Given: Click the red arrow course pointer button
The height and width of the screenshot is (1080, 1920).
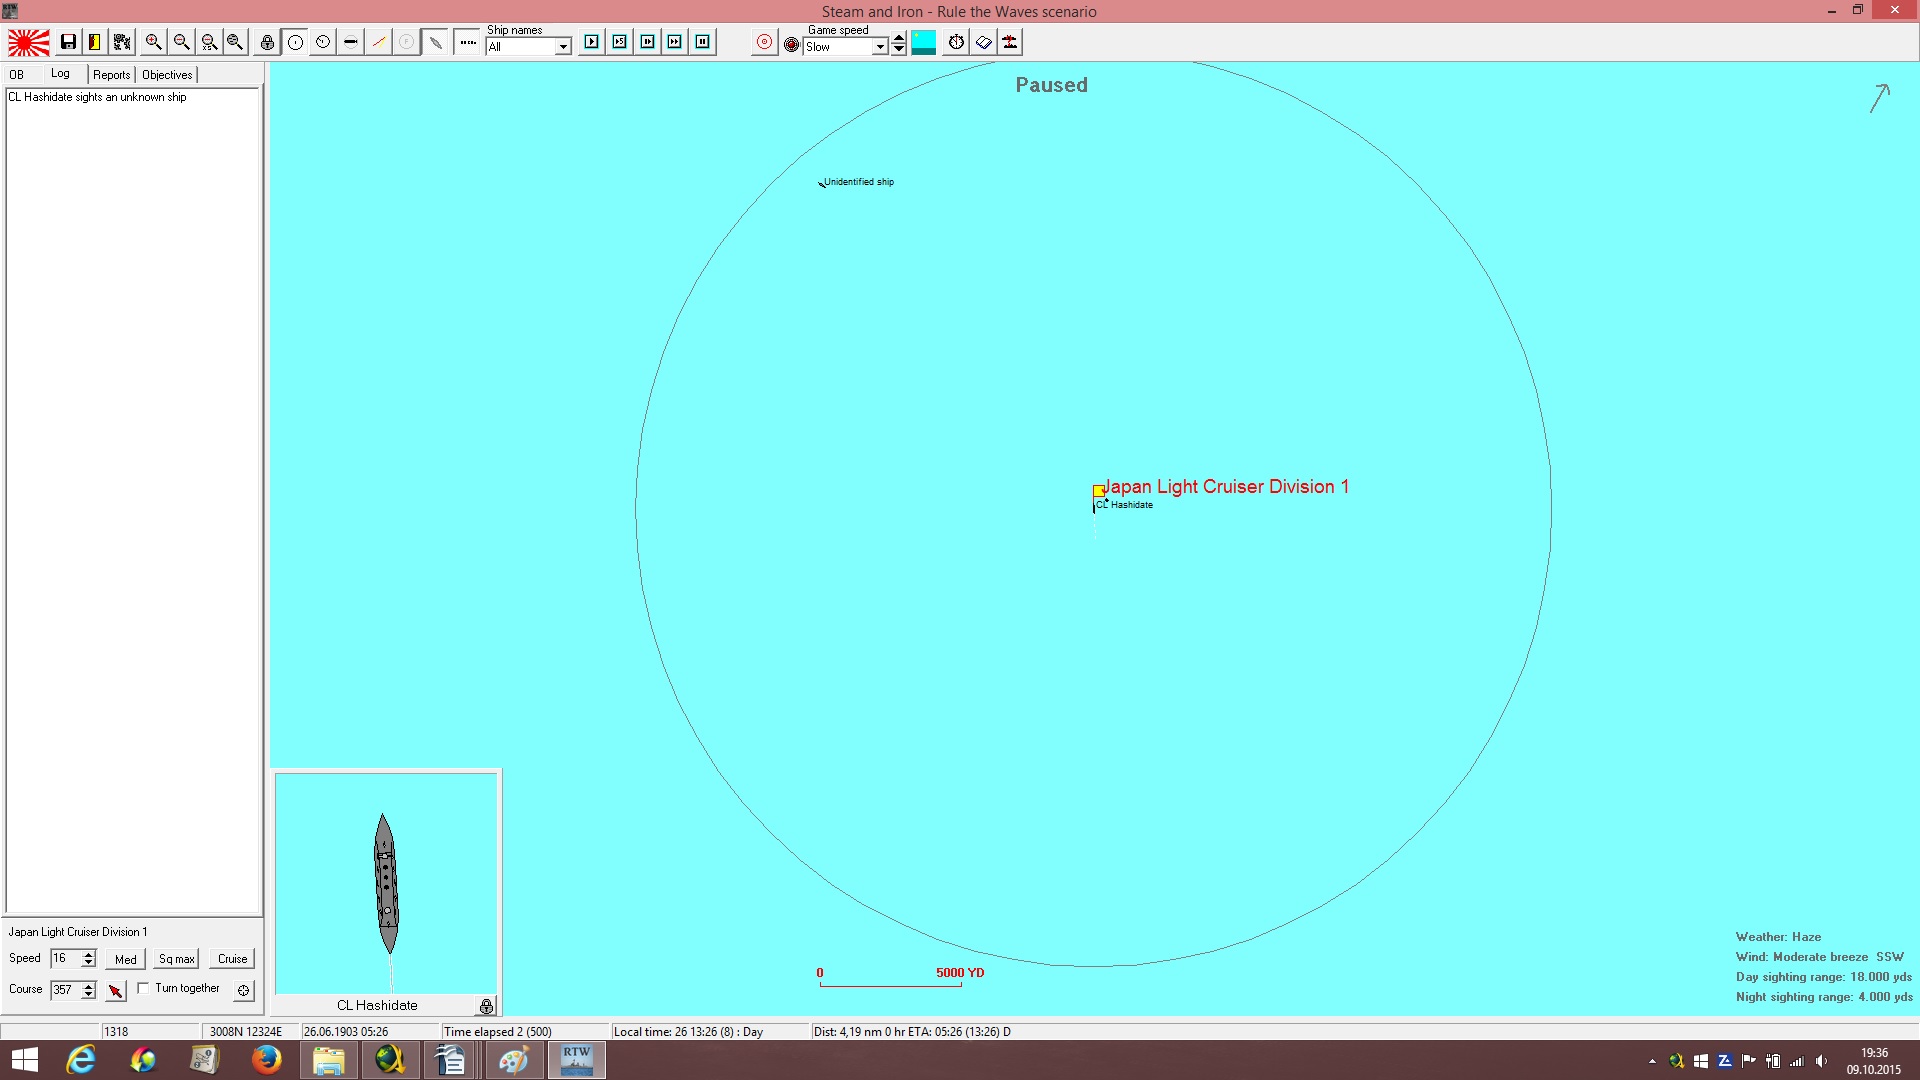Looking at the screenshot, I should [116, 990].
